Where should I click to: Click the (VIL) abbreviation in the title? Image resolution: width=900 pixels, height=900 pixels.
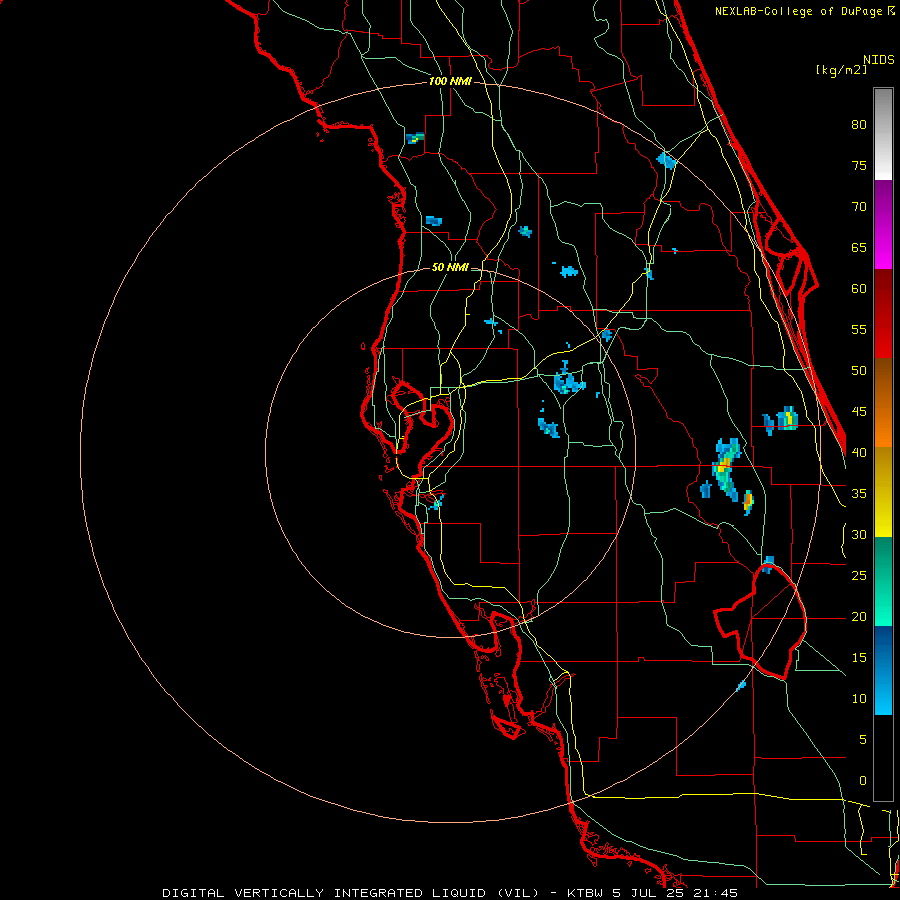(518, 893)
